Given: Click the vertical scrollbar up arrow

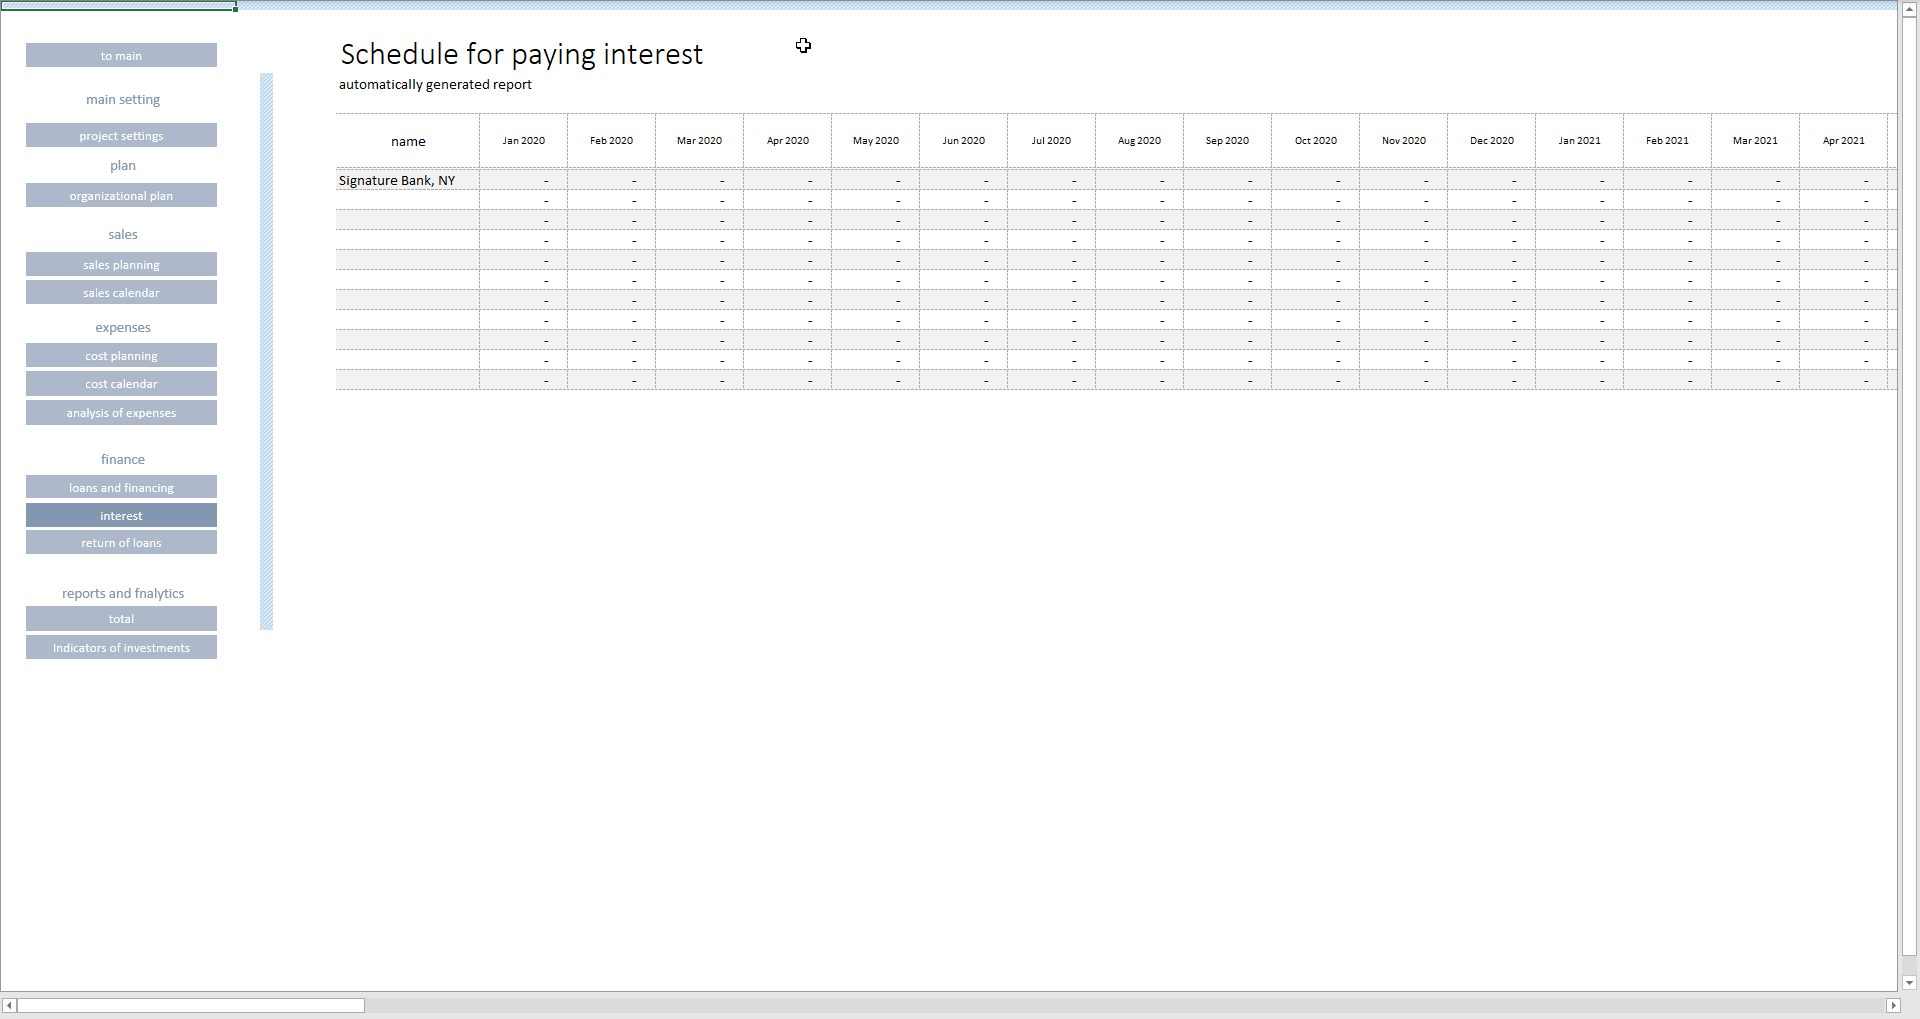Looking at the screenshot, I should 1910,8.
